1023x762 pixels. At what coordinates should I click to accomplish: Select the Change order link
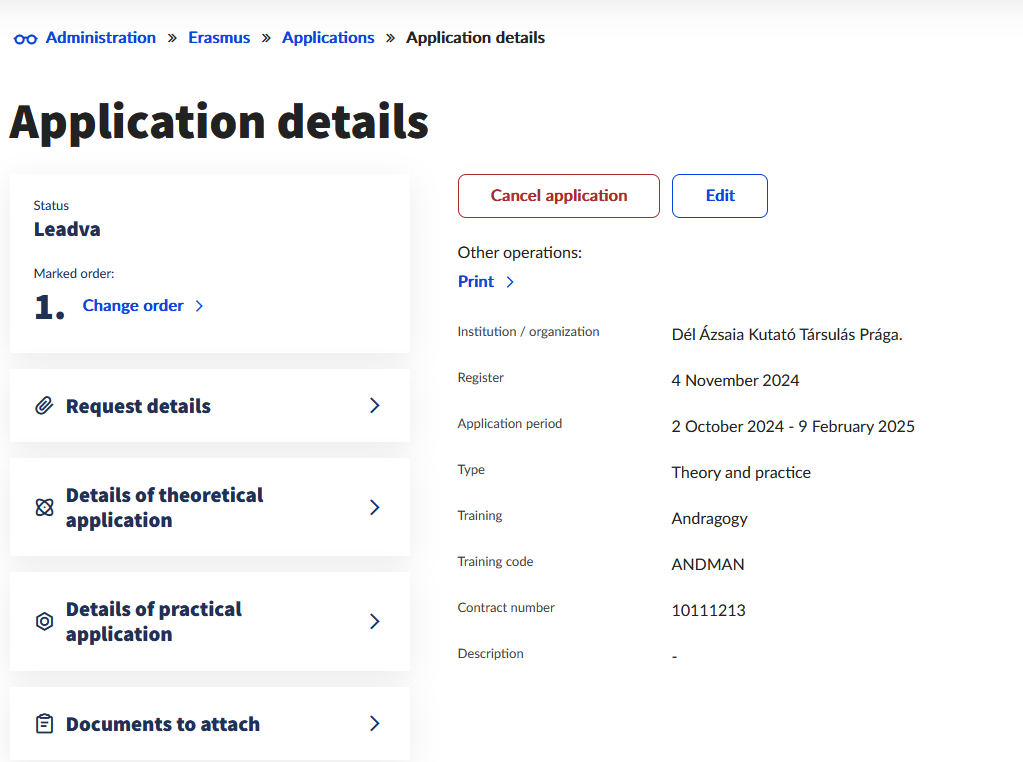click(133, 306)
